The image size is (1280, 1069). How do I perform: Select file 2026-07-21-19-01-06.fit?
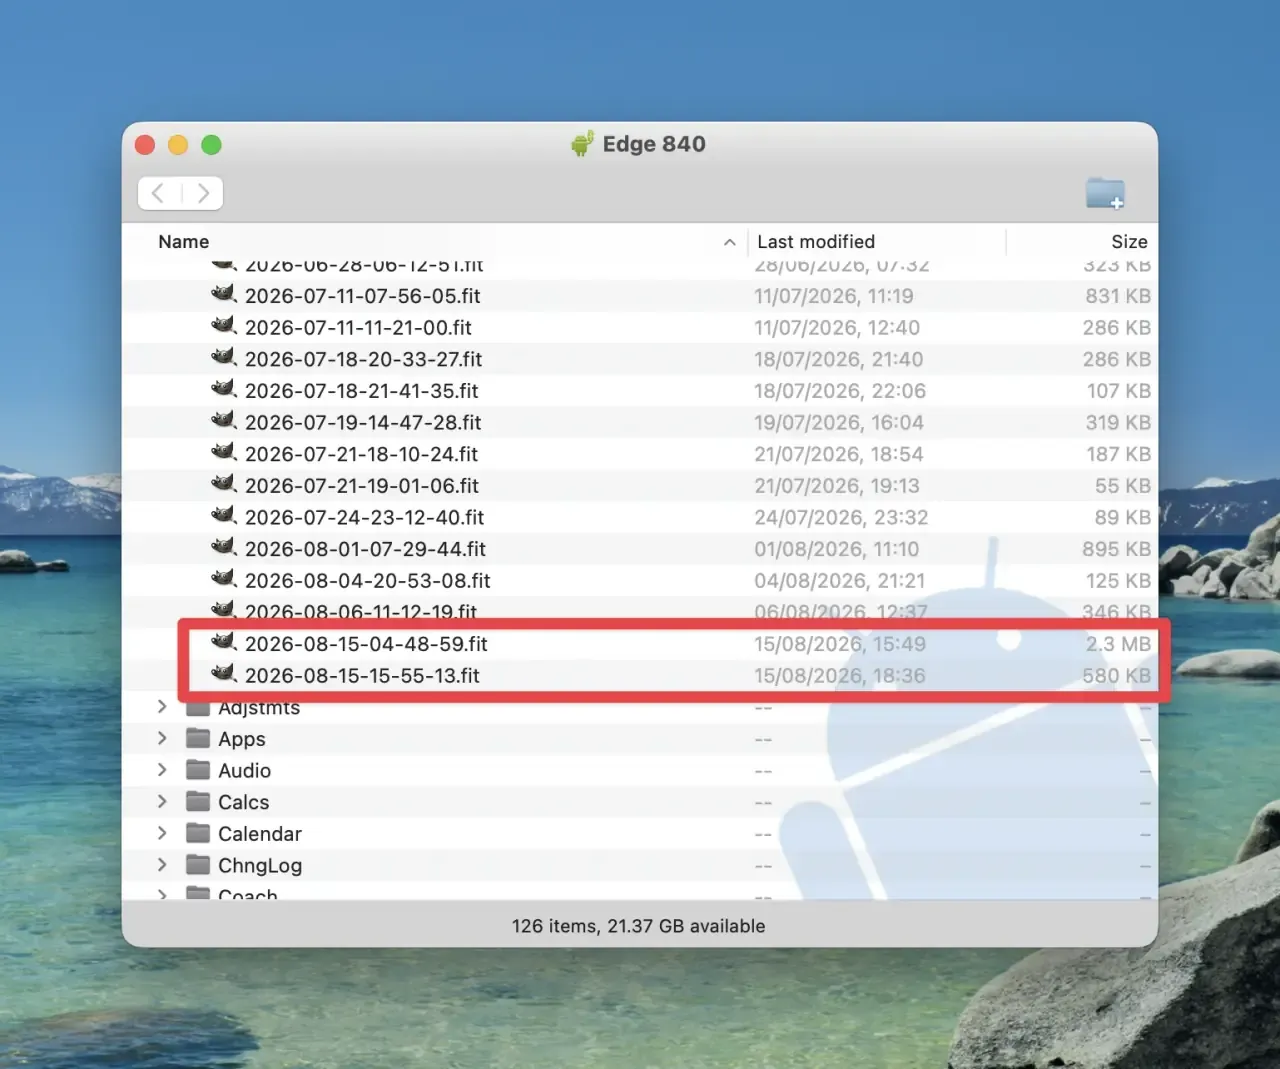tap(362, 486)
